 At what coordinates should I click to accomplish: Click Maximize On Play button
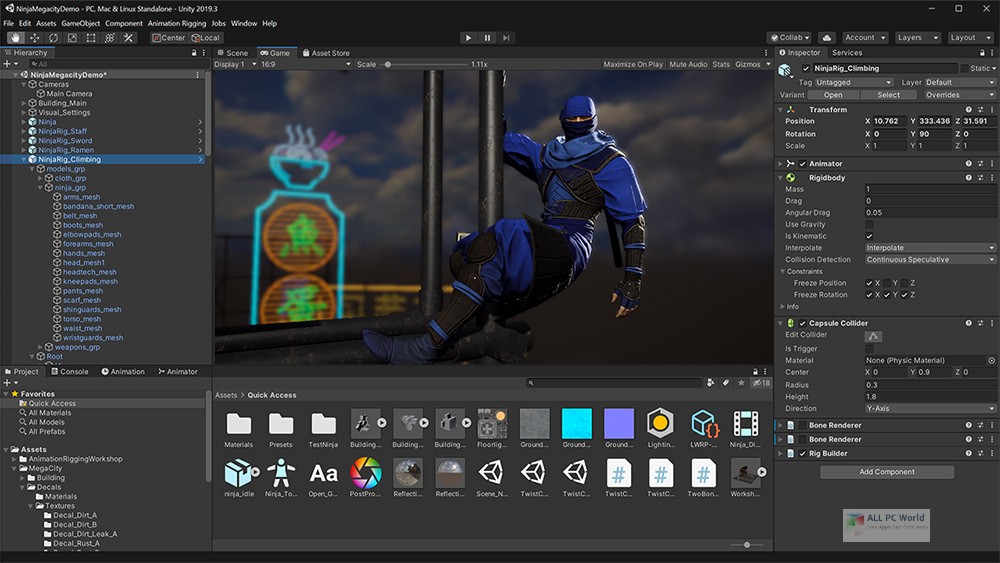[x=633, y=64]
